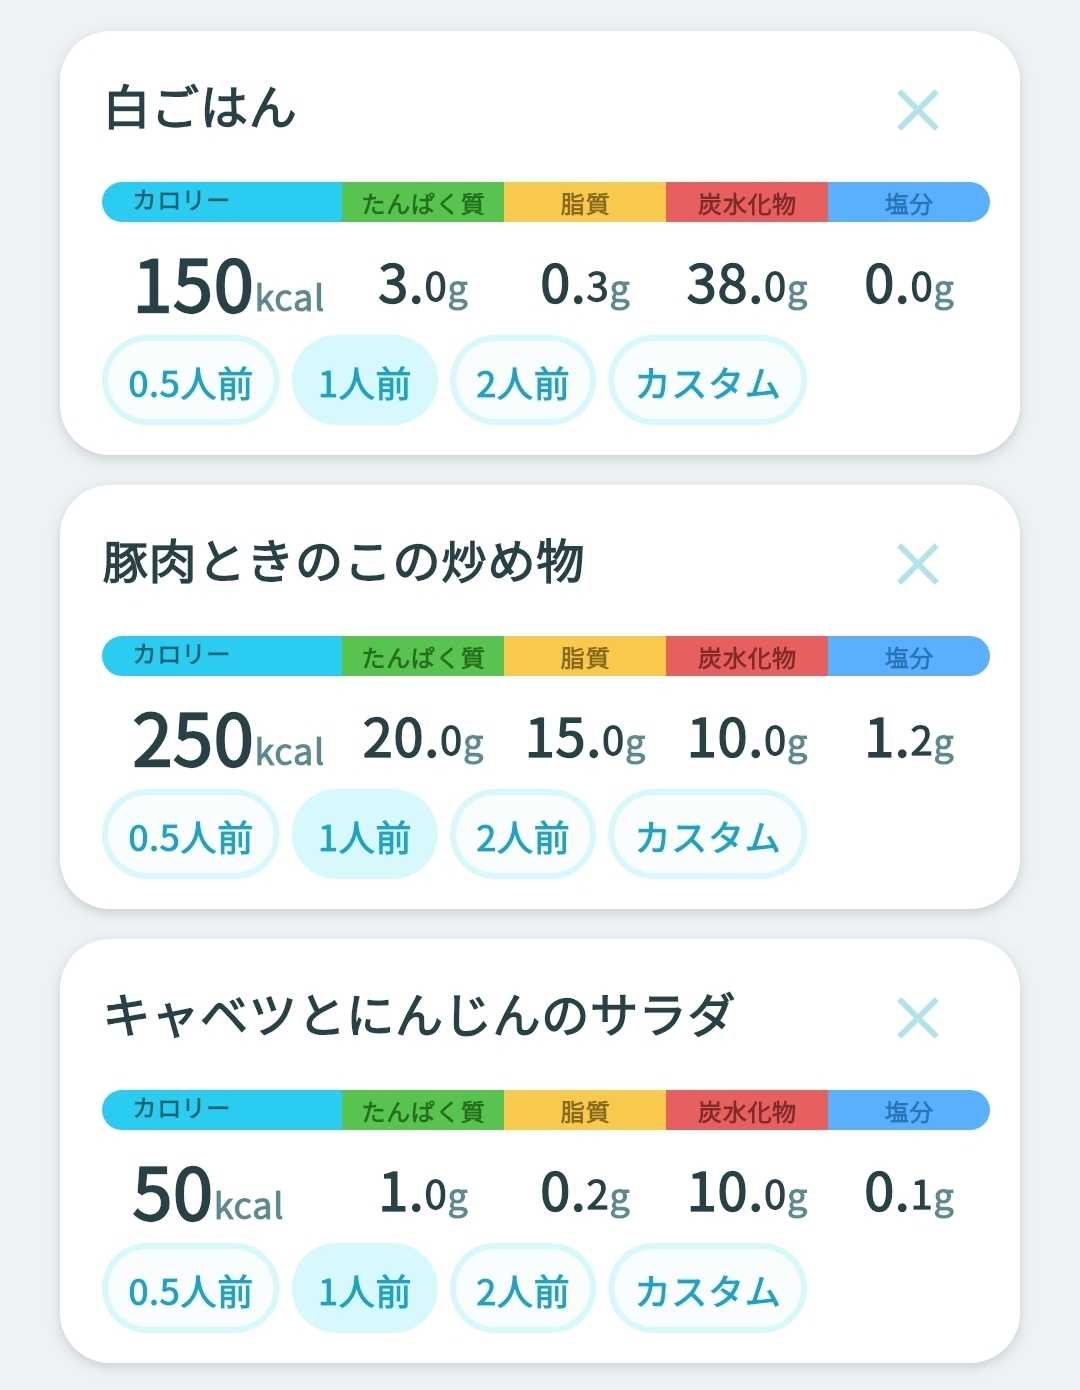Select 1人前 for 白ごはん

[364, 381]
